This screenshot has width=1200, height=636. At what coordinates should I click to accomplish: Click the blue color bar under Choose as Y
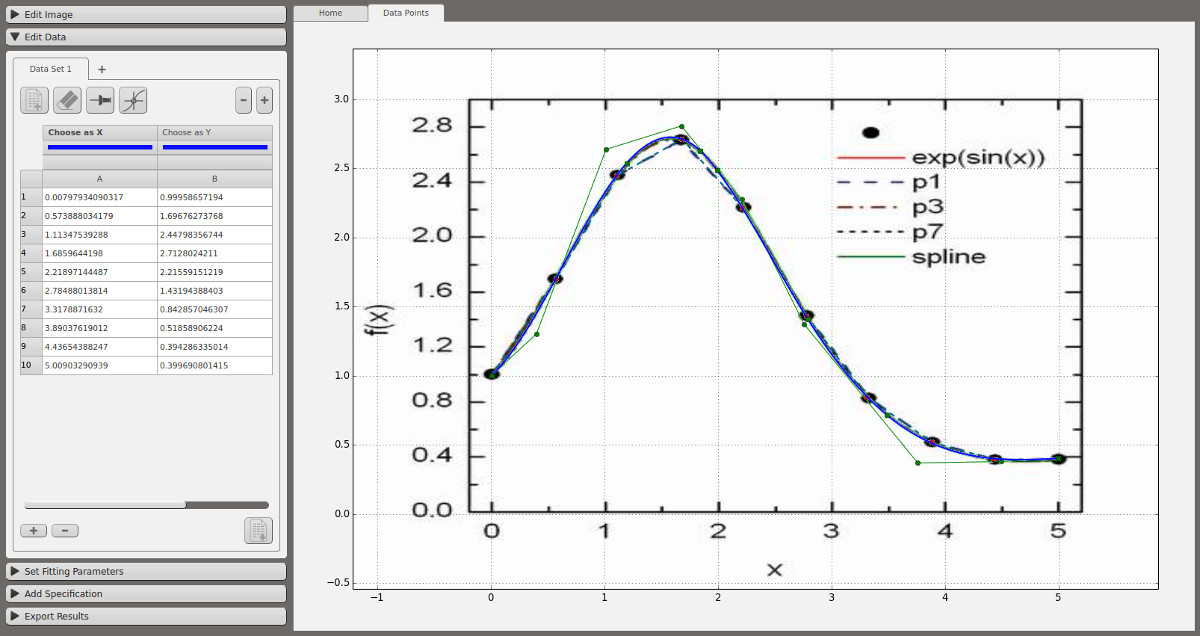point(215,147)
